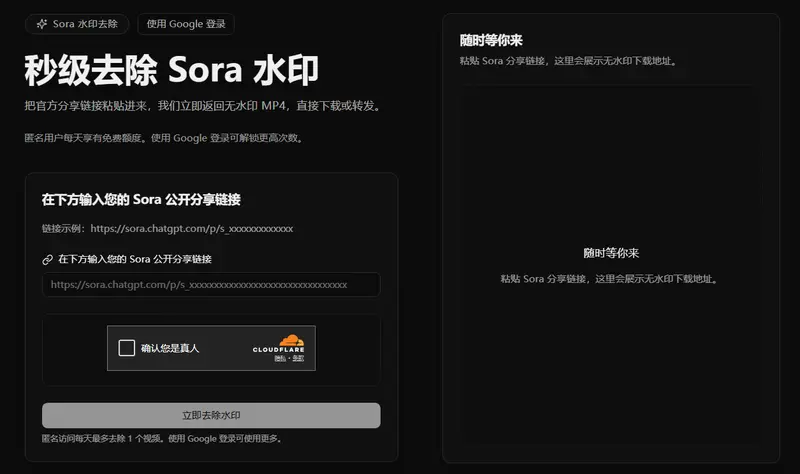This screenshot has width=800, height=474.
Task: Click the Sora 水印去除 badge label
Action: (x=85, y=24)
